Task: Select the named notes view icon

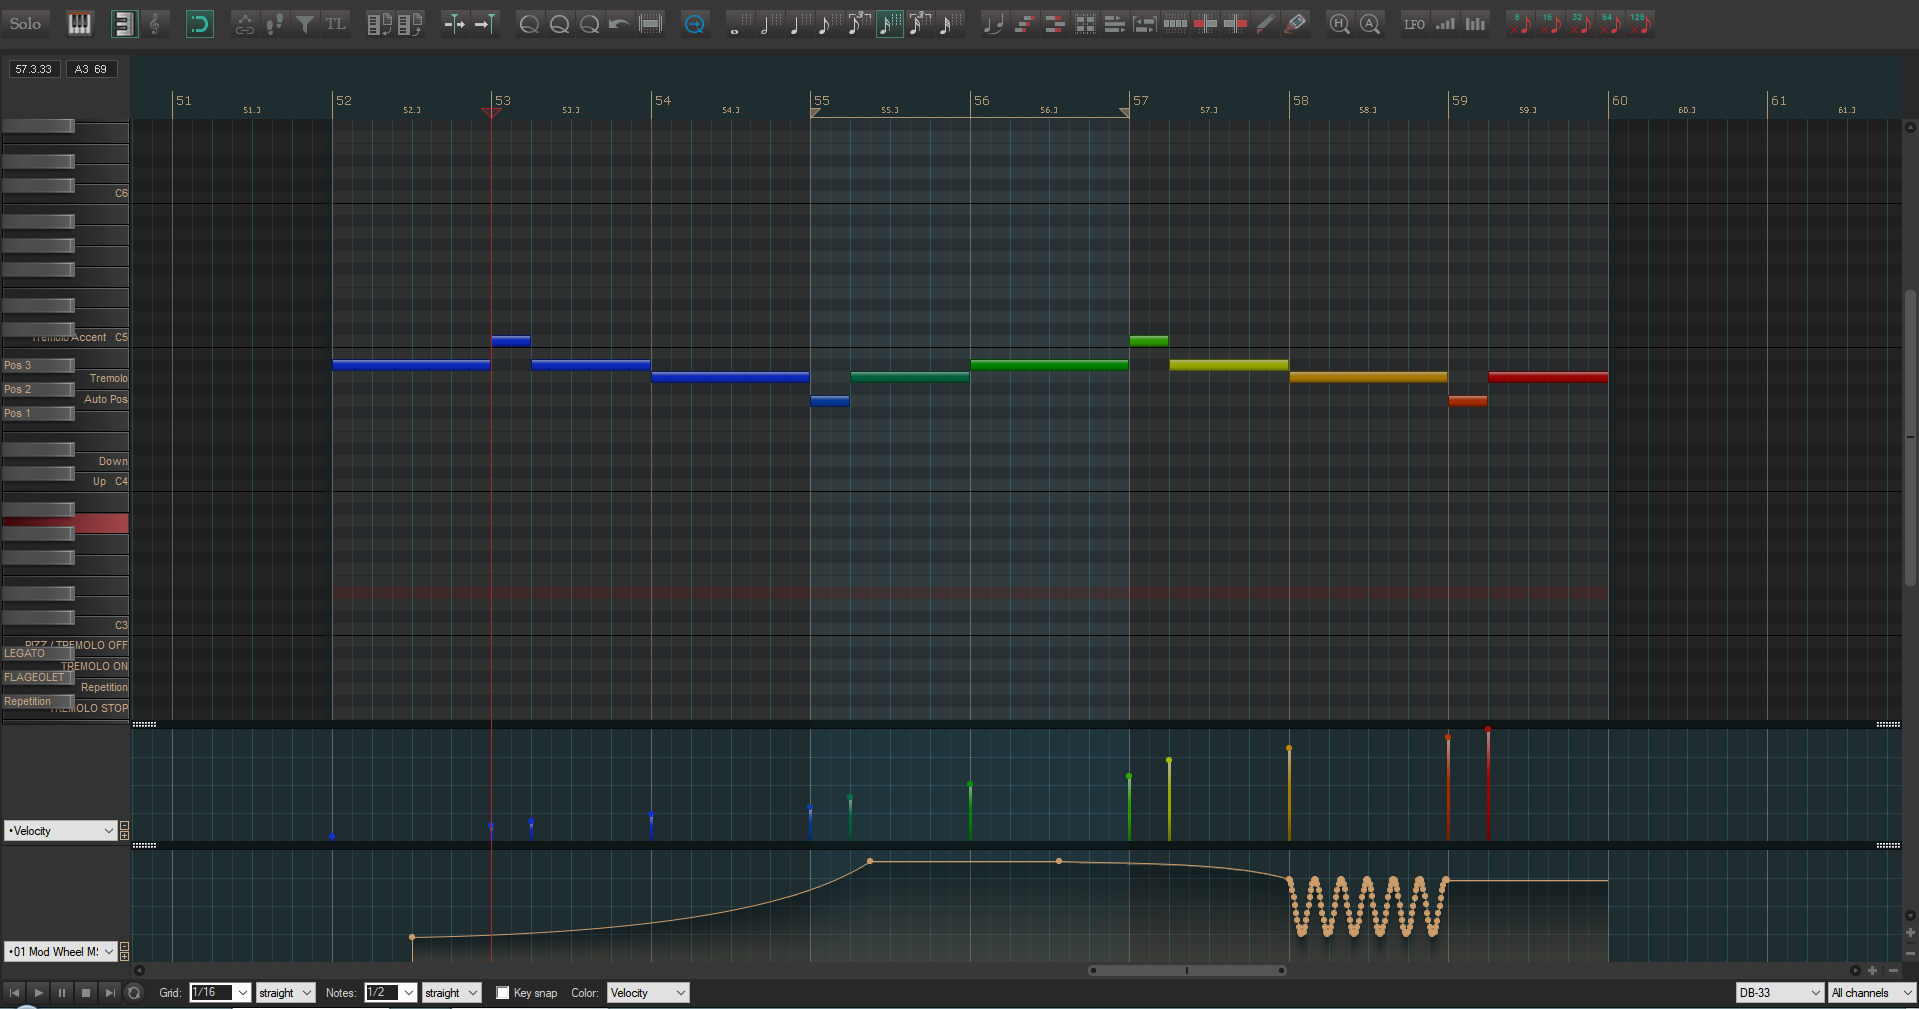Action: pos(123,23)
